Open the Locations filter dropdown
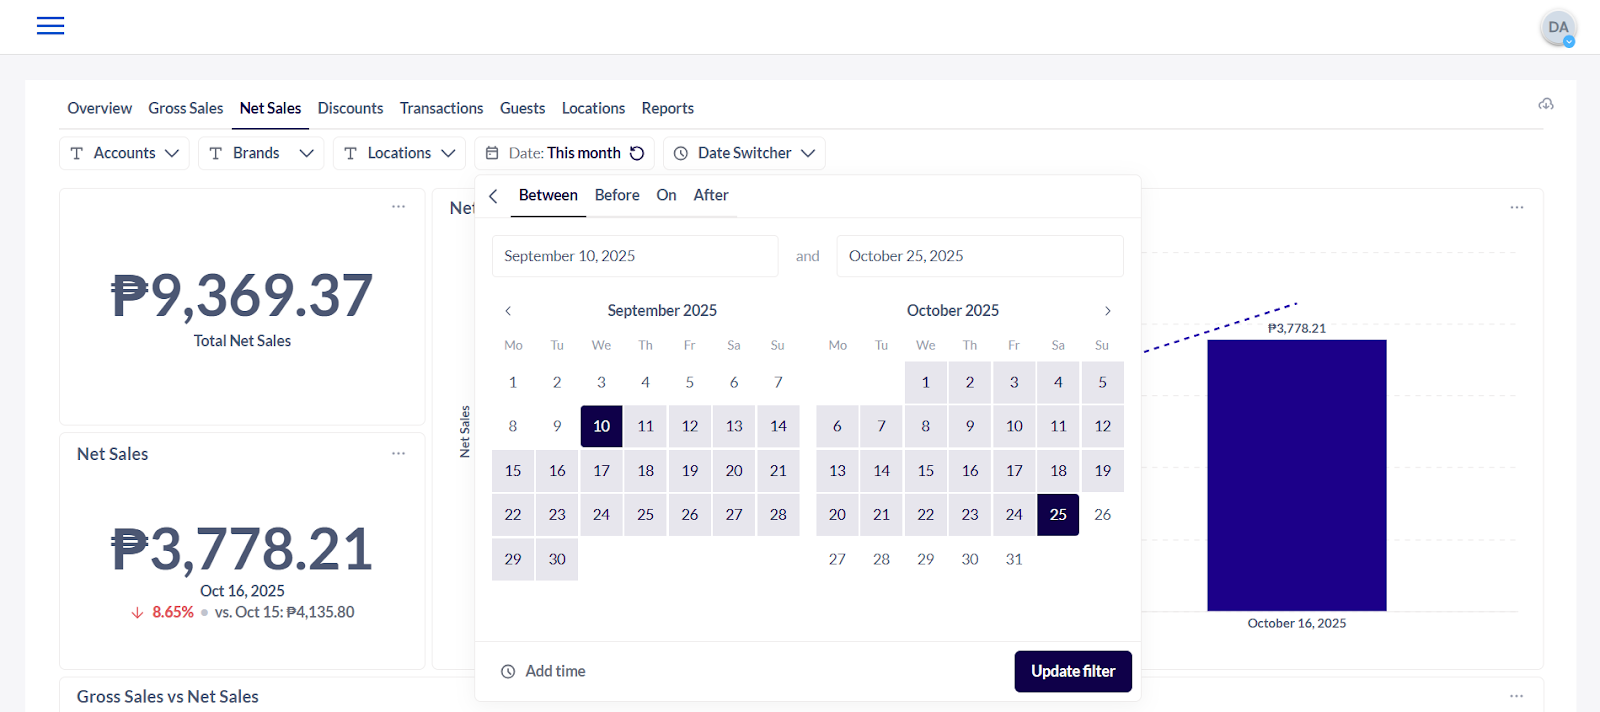This screenshot has height=712, width=1600. 399,153
